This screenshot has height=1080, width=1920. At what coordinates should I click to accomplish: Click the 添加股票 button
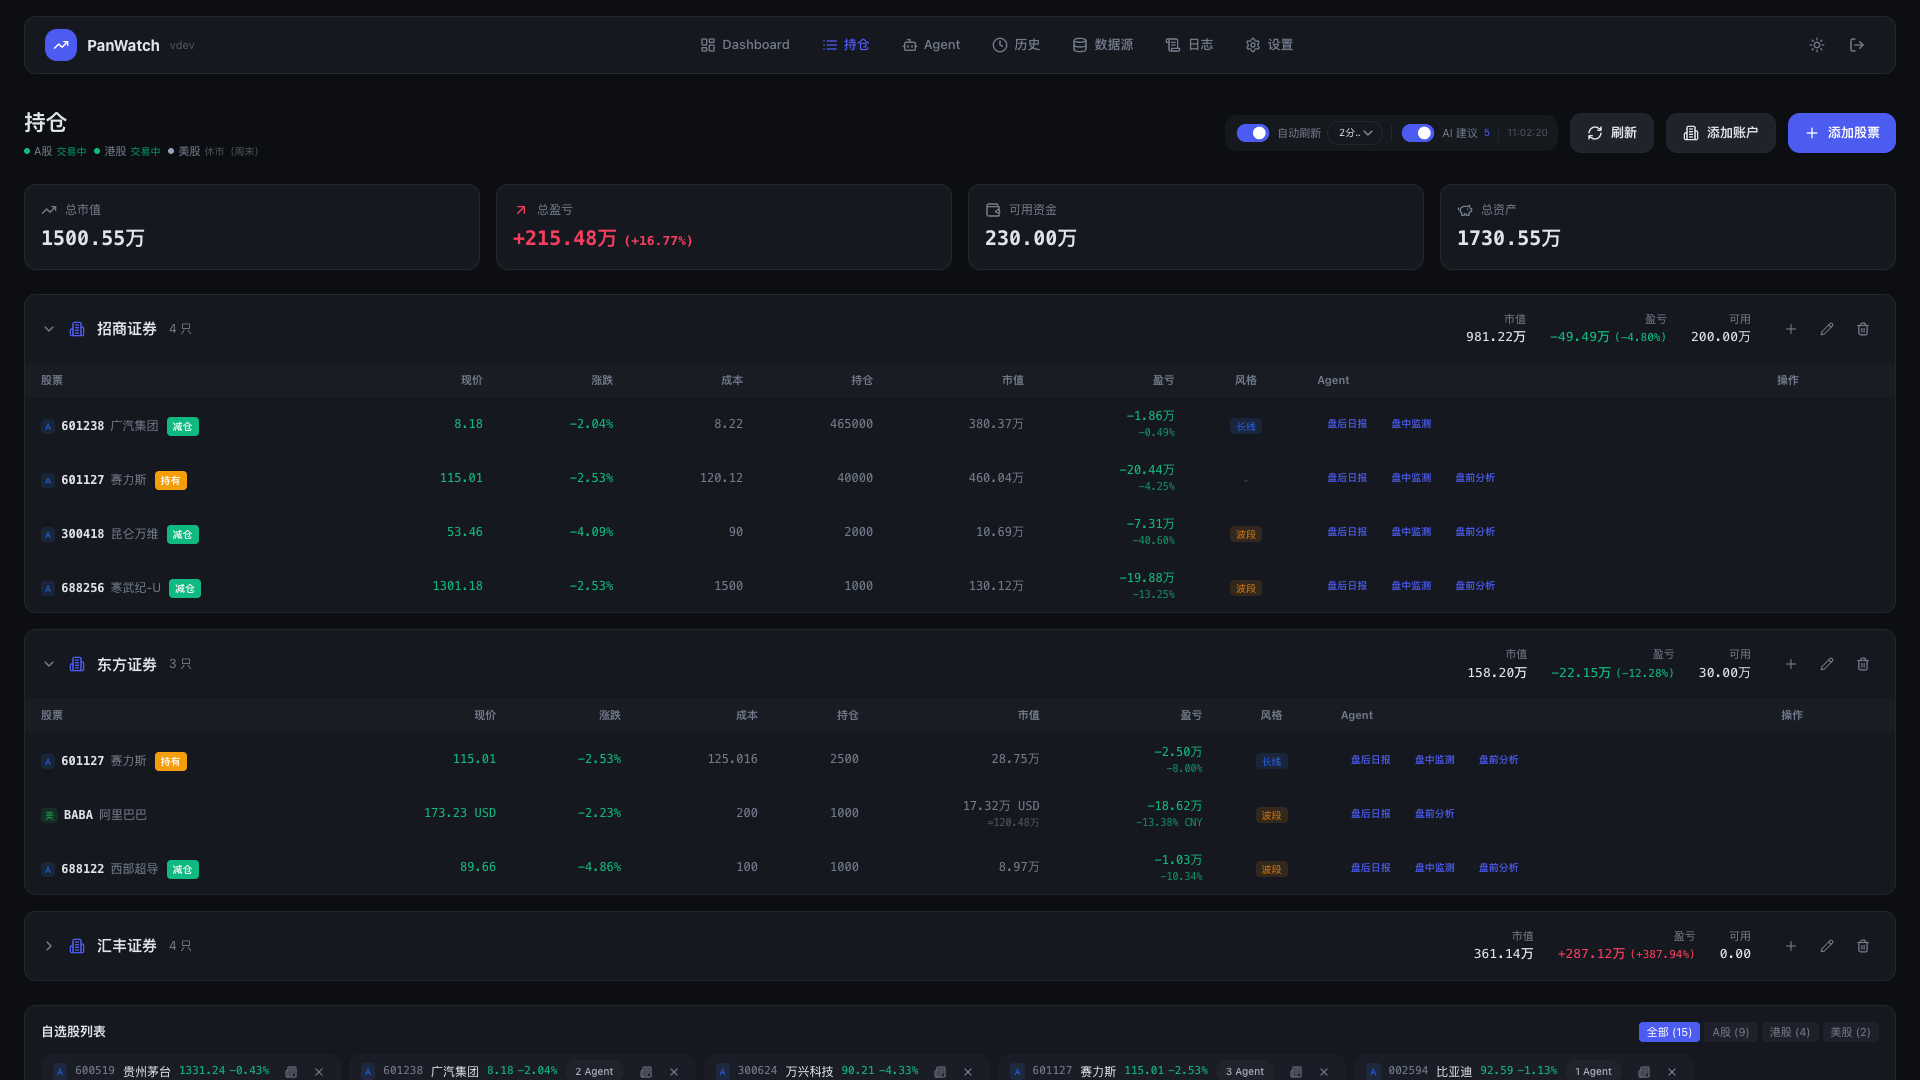click(x=1841, y=132)
